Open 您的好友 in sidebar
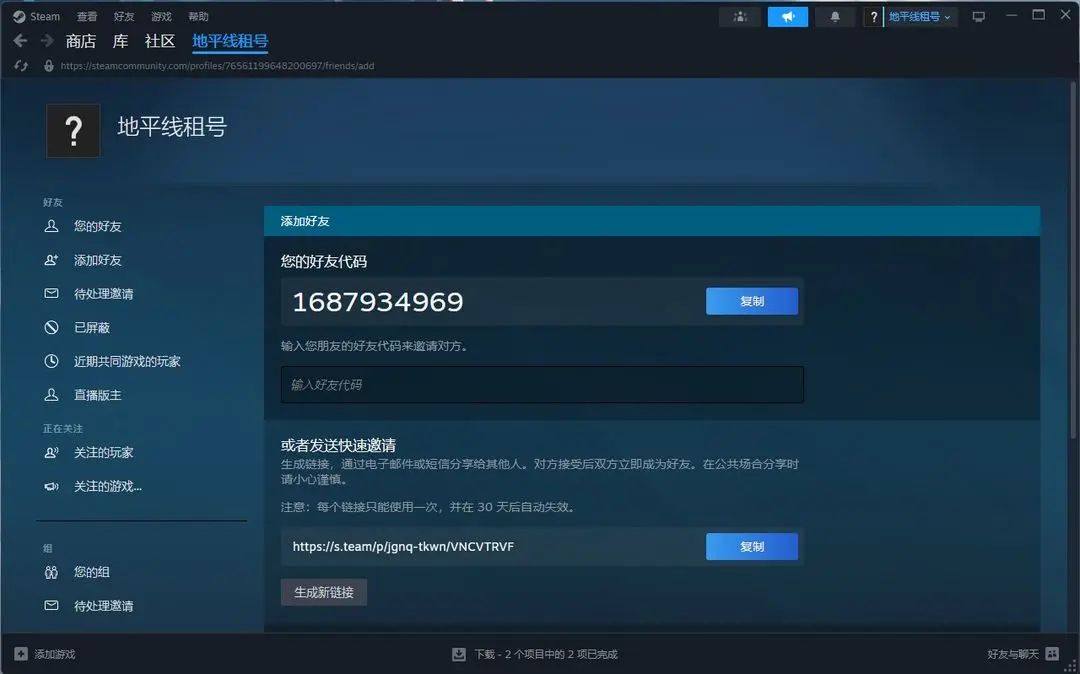The height and width of the screenshot is (674, 1080). 98,226
